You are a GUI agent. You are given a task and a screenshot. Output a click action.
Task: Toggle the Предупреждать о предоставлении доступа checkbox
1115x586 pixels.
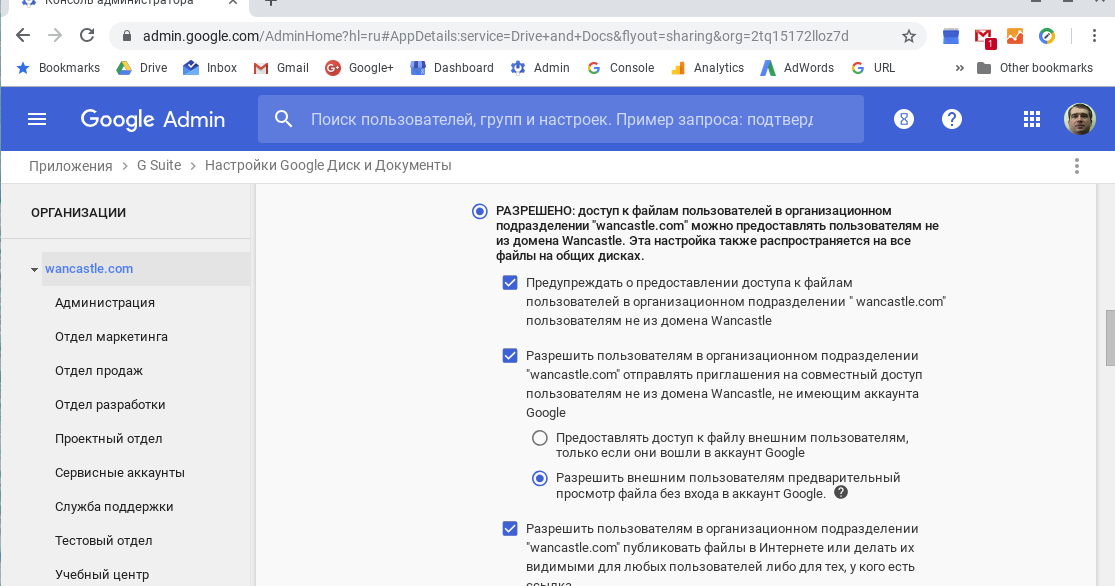click(x=510, y=282)
